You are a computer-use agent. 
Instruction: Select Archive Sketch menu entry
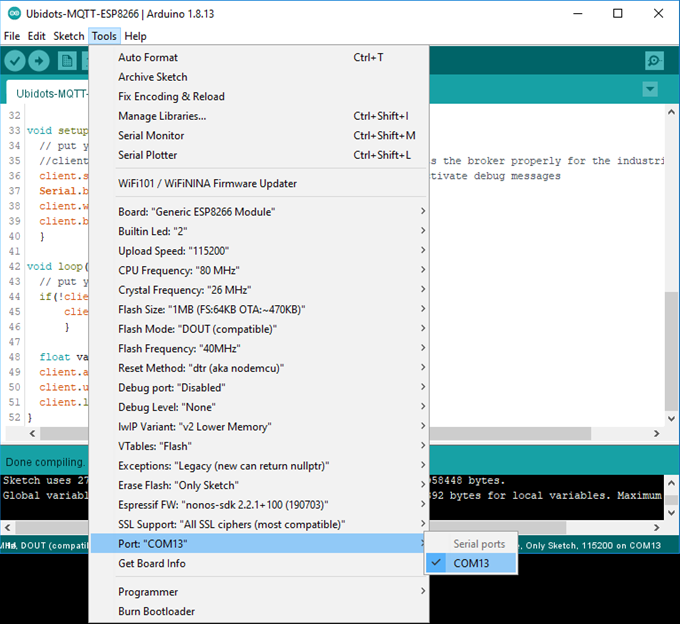click(x=259, y=77)
